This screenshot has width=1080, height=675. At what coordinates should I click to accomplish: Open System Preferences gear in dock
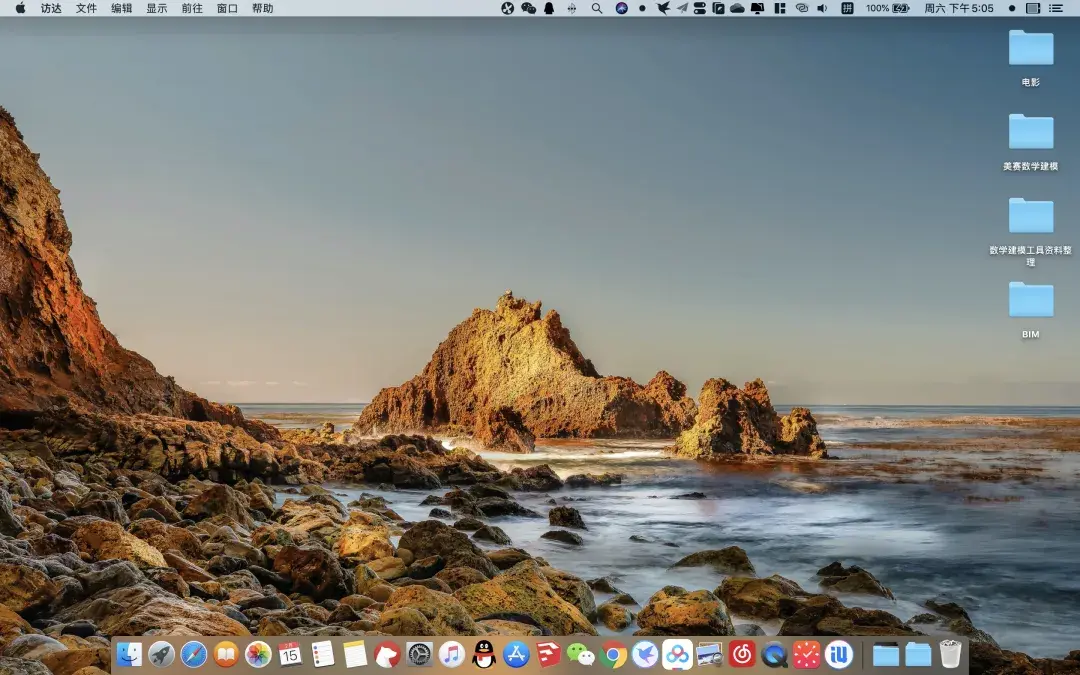419,655
